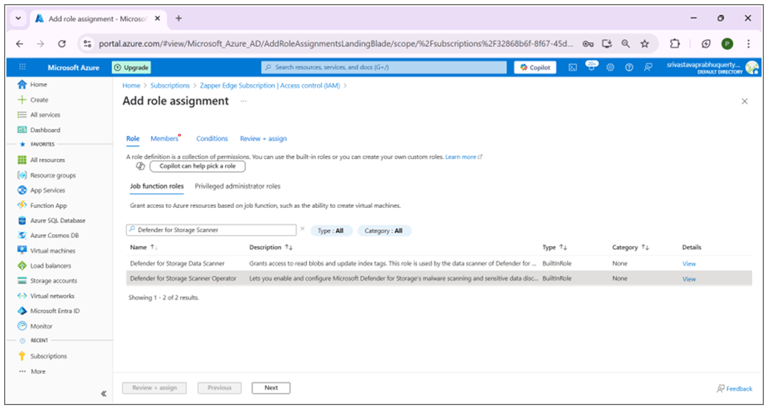The width and height of the screenshot is (768, 408).
Task: Sort the roles by Category column
Action: [x=630, y=247]
